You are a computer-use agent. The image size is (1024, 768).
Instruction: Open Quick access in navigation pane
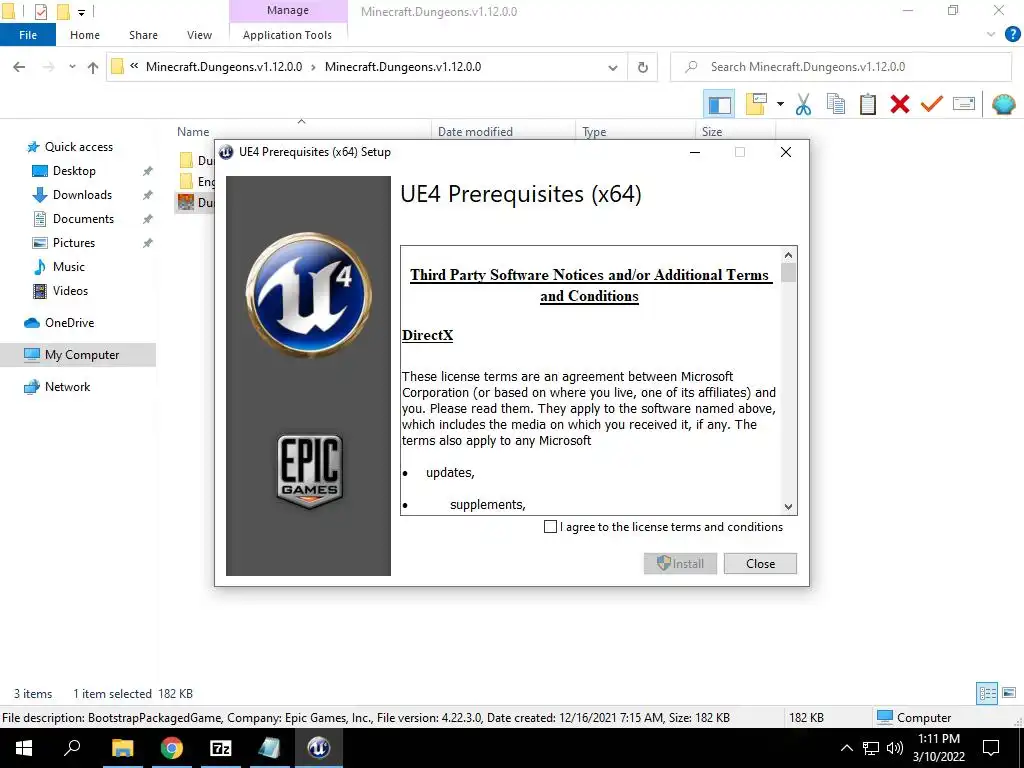(78, 147)
